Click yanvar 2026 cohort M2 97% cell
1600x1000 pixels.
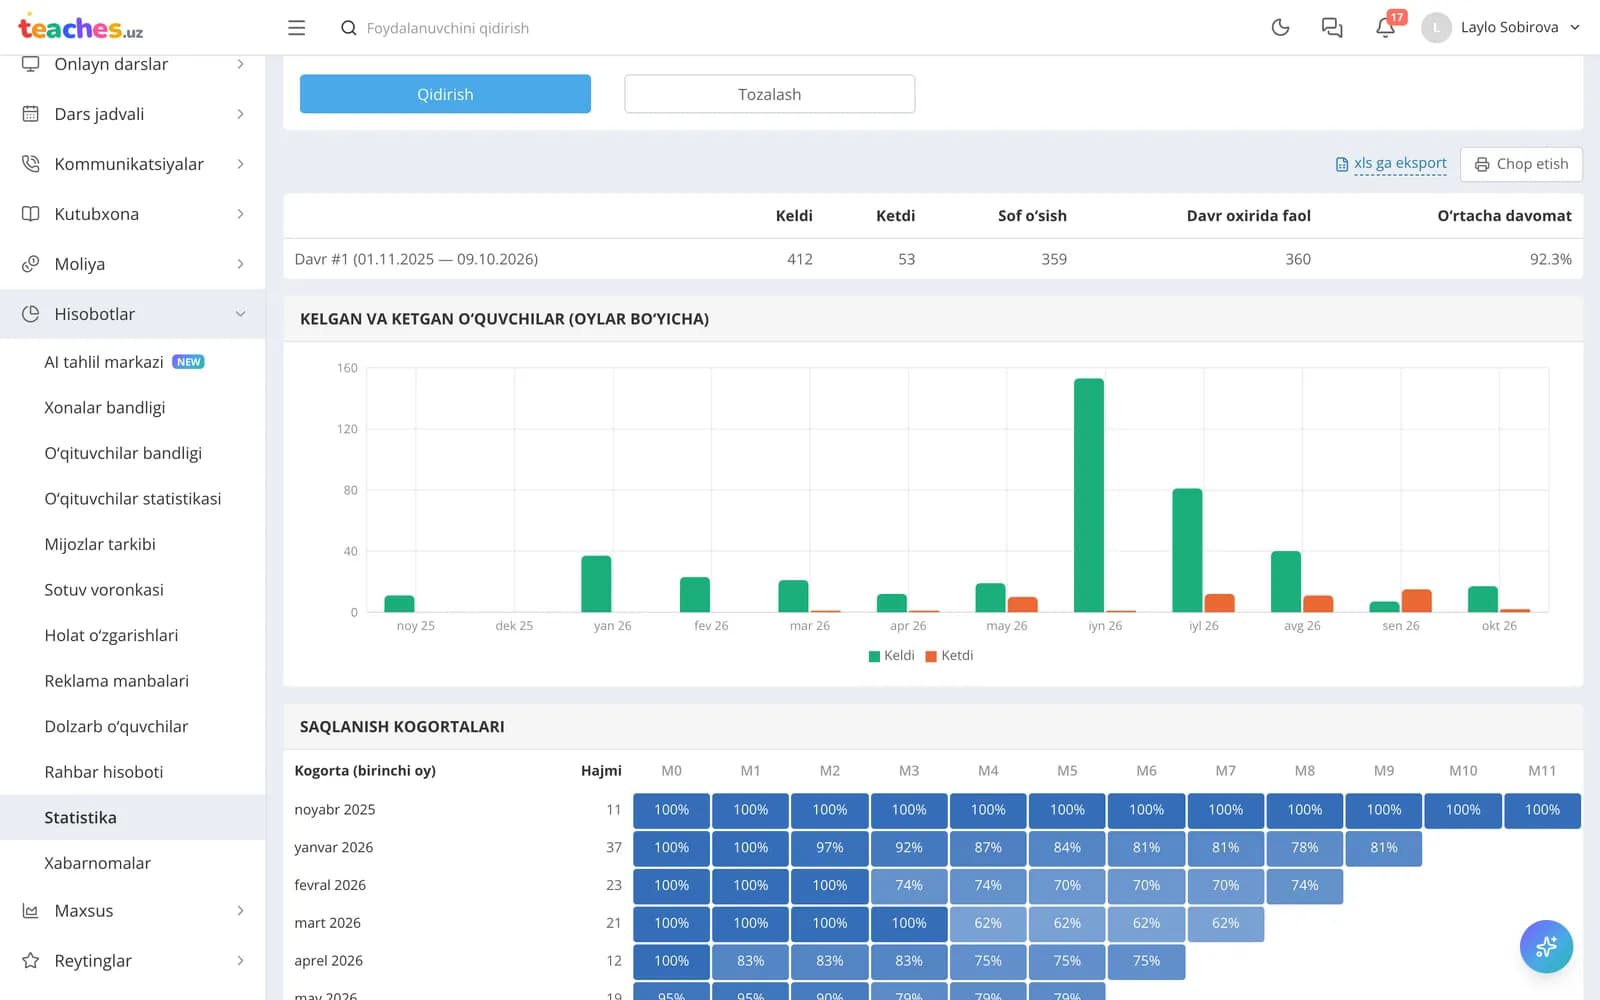click(x=830, y=848)
